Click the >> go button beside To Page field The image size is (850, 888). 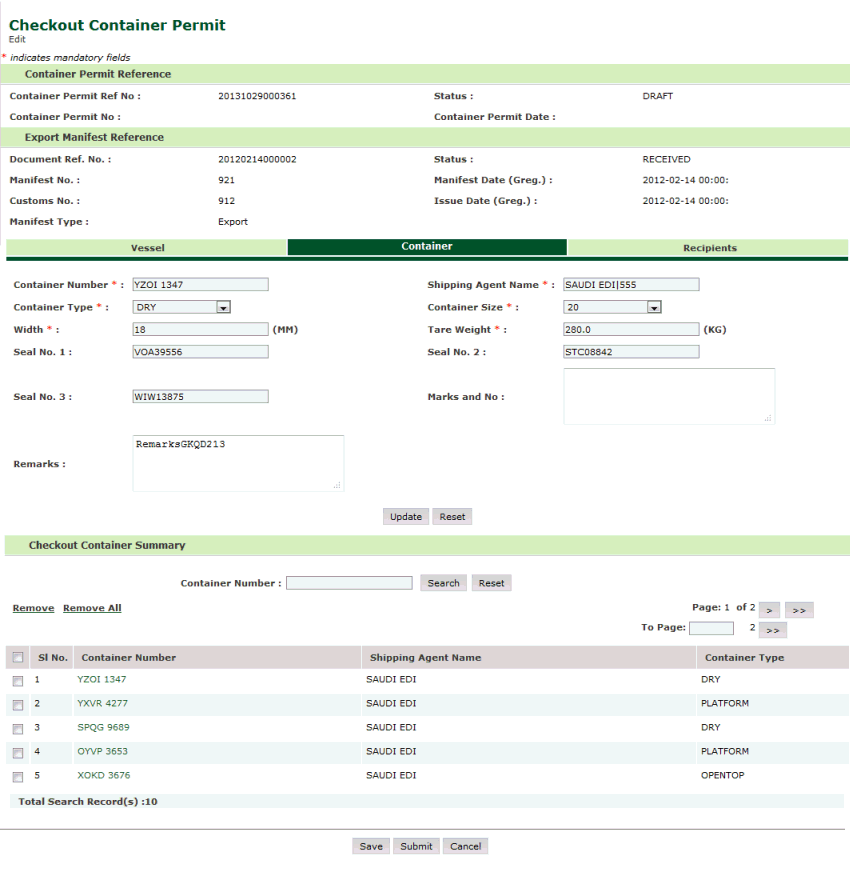point(774,630)
